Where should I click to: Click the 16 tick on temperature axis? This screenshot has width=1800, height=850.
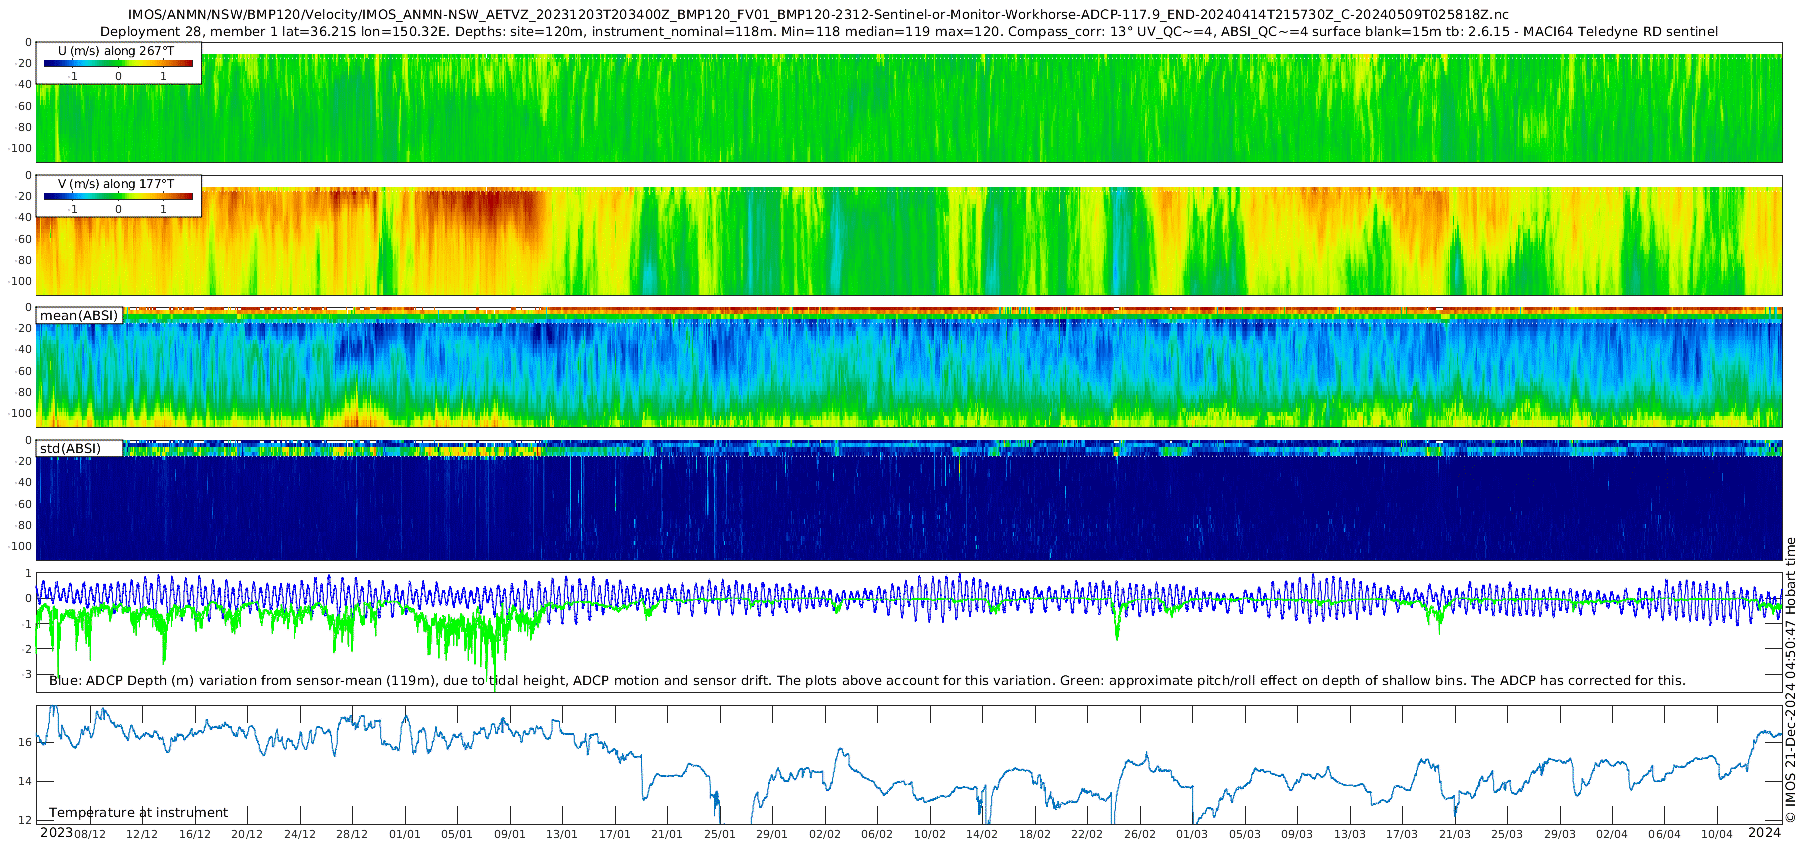pos(25,742)
